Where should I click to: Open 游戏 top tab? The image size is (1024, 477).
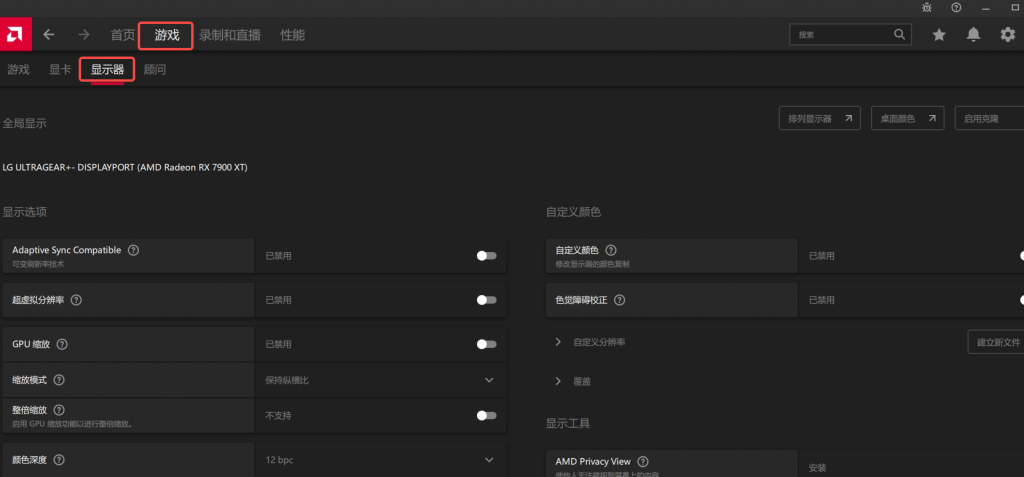167,35
